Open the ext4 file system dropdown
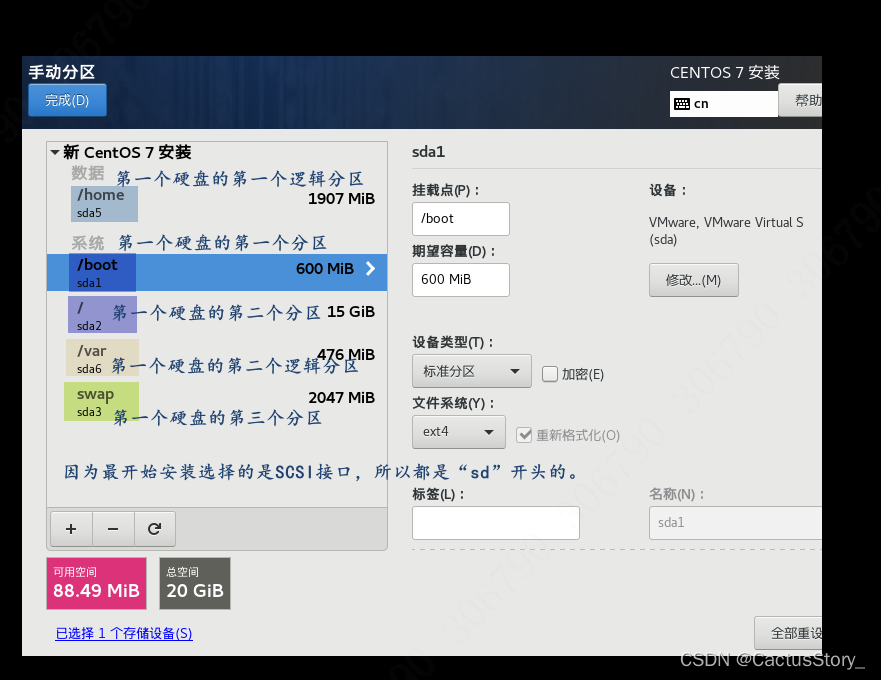Image resolution: width=881 pixels, height=680 pixels. [x=458, y=432]
